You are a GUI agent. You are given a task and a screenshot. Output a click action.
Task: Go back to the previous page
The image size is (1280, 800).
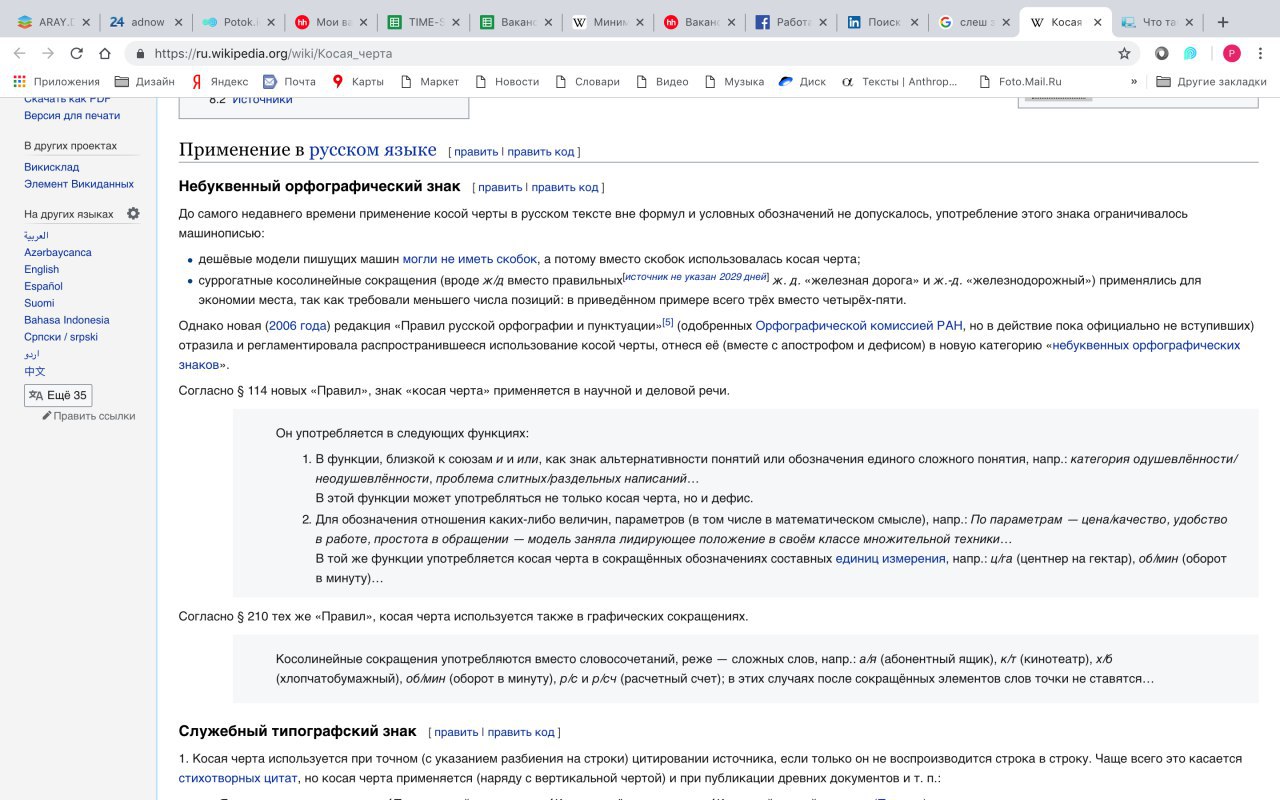pyautogui.click(x=20, y=53)
